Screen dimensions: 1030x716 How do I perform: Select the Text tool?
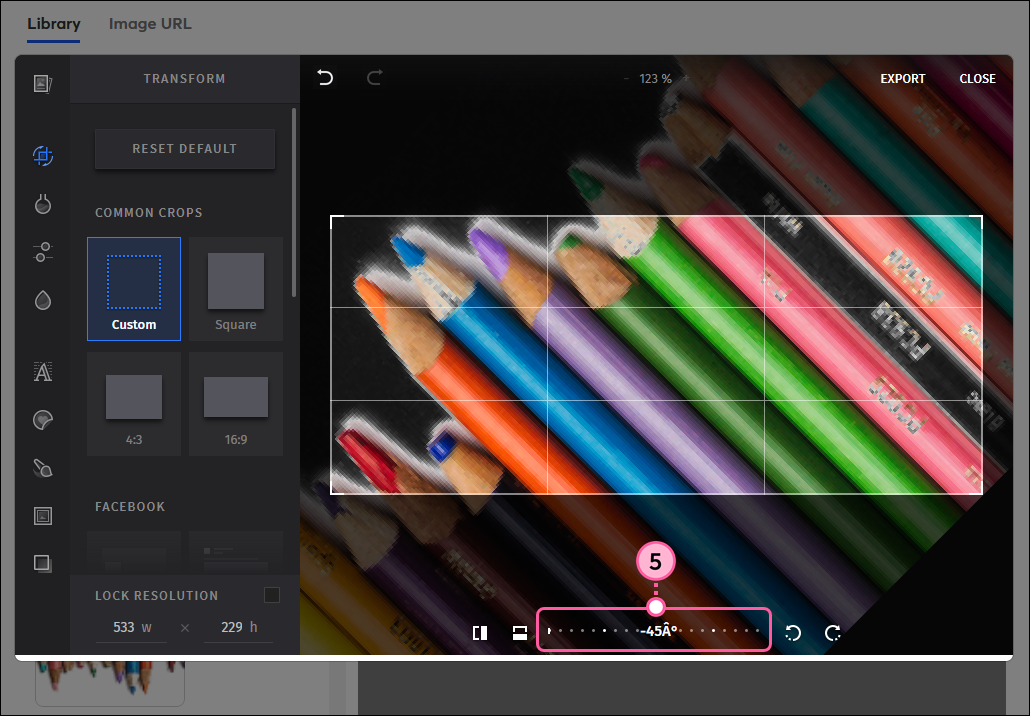tap(43, 372)
